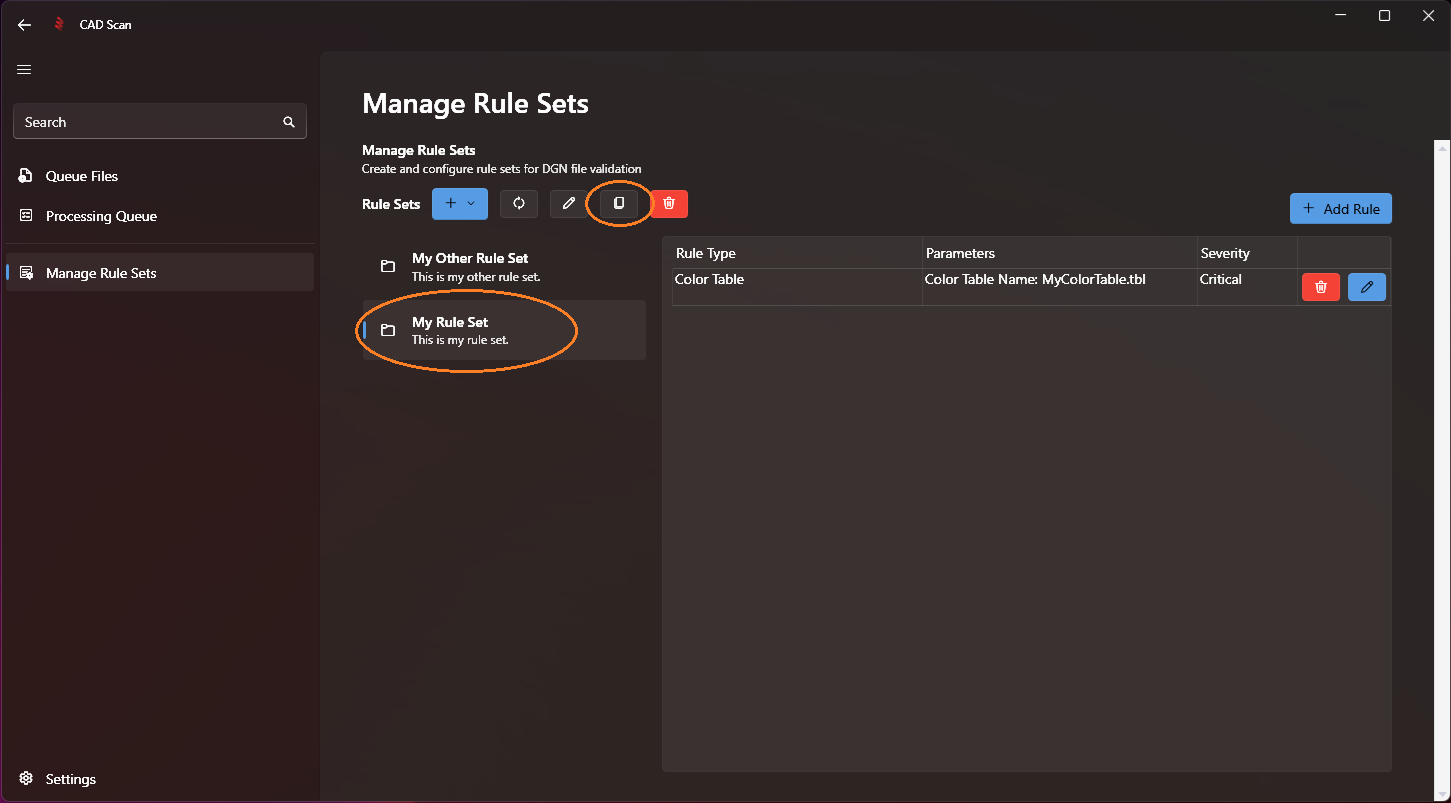Viewport: 1451px width, 803px height.
Task: Go back using the back arrow
Action: 24,25
